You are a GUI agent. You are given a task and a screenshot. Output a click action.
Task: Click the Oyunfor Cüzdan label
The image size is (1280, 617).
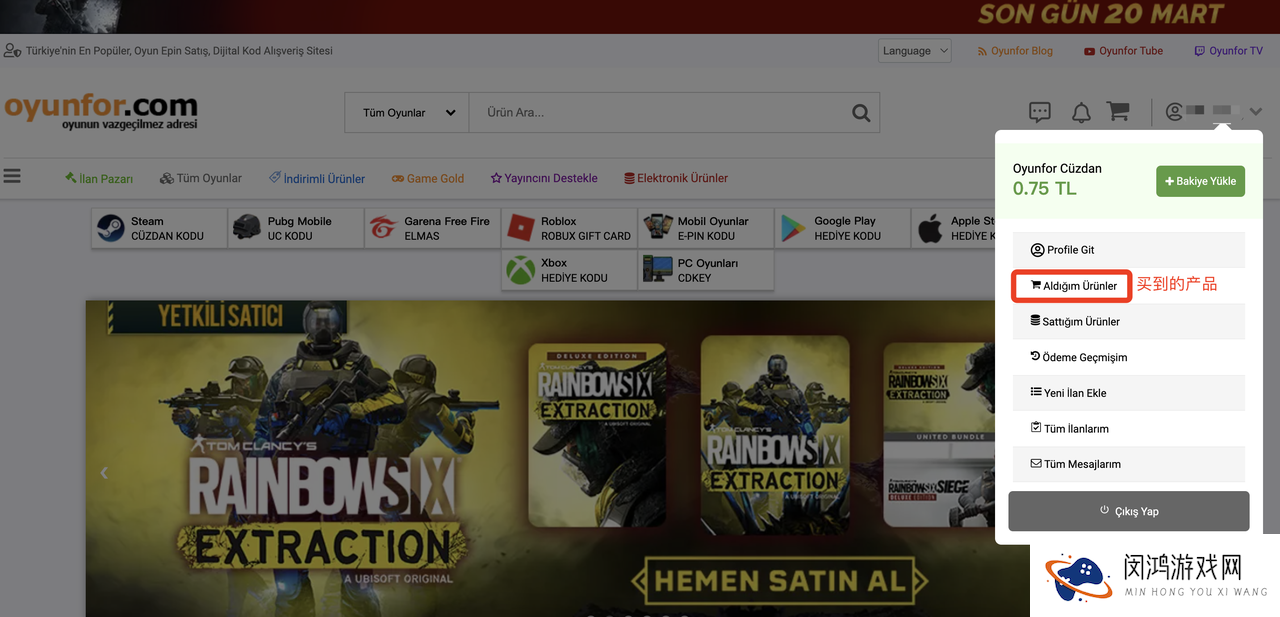coord(1057,168)
